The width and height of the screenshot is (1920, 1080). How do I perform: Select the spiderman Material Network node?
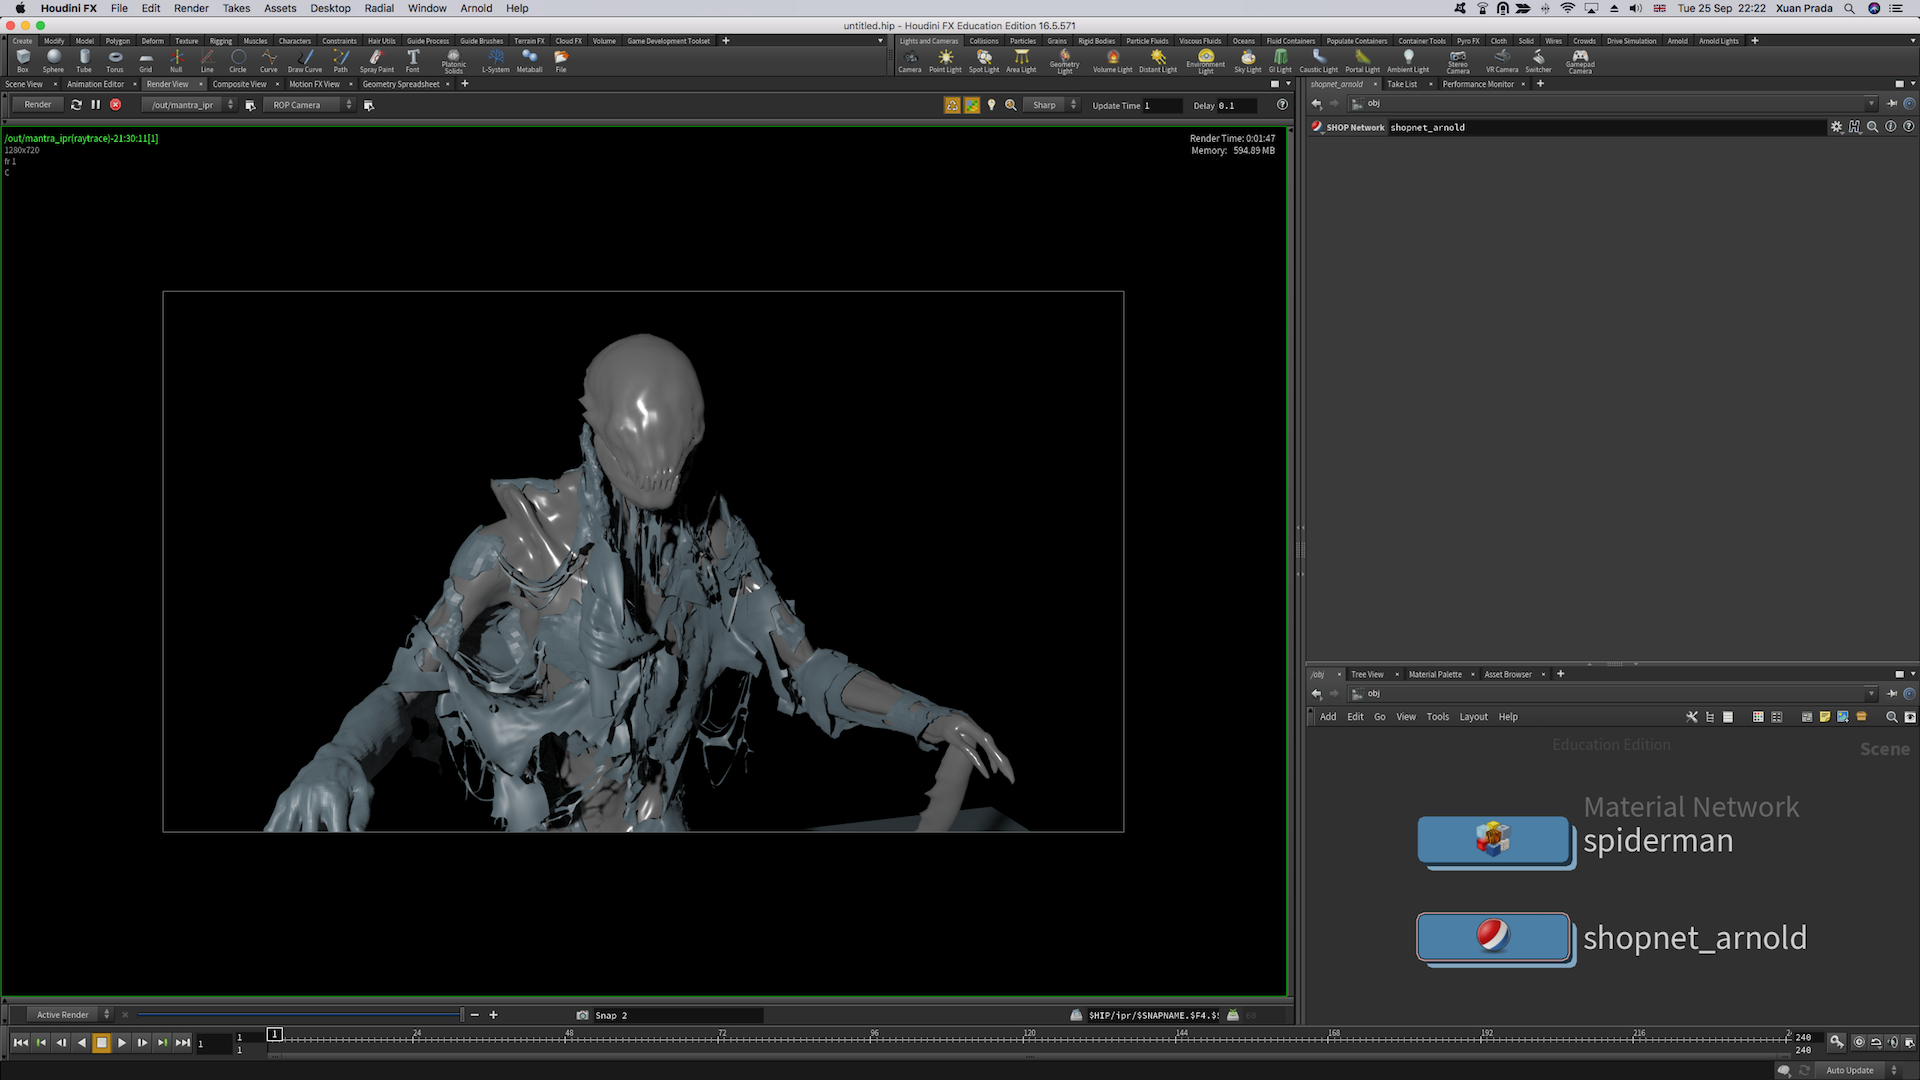tap(1493, 840)
